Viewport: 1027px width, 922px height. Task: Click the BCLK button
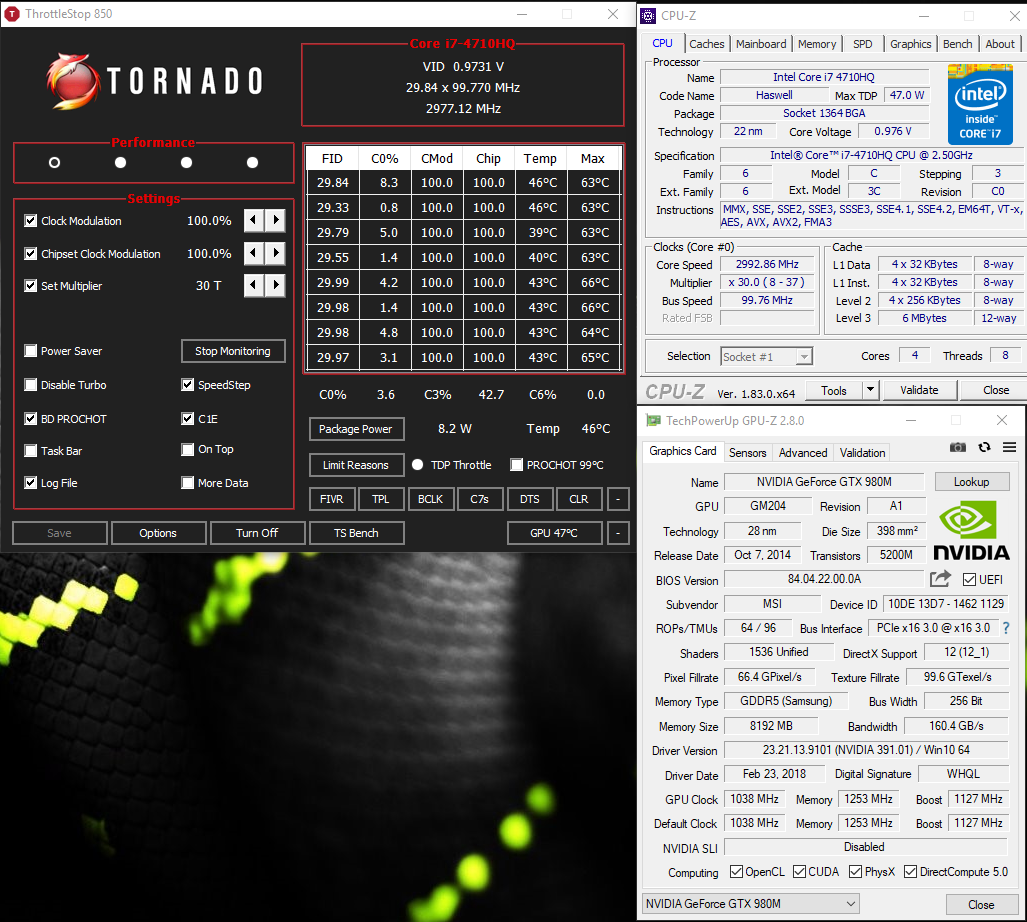[430, 499]
